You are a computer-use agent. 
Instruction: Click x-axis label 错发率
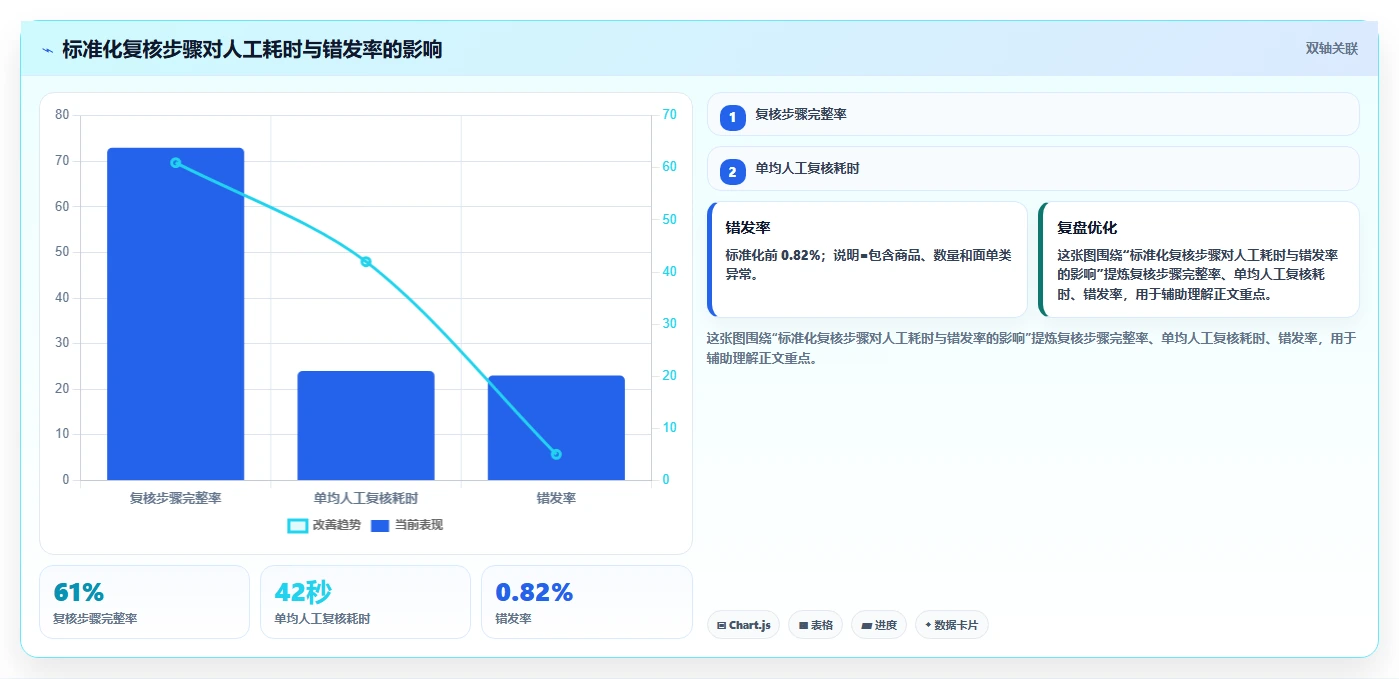coord(556,498)
